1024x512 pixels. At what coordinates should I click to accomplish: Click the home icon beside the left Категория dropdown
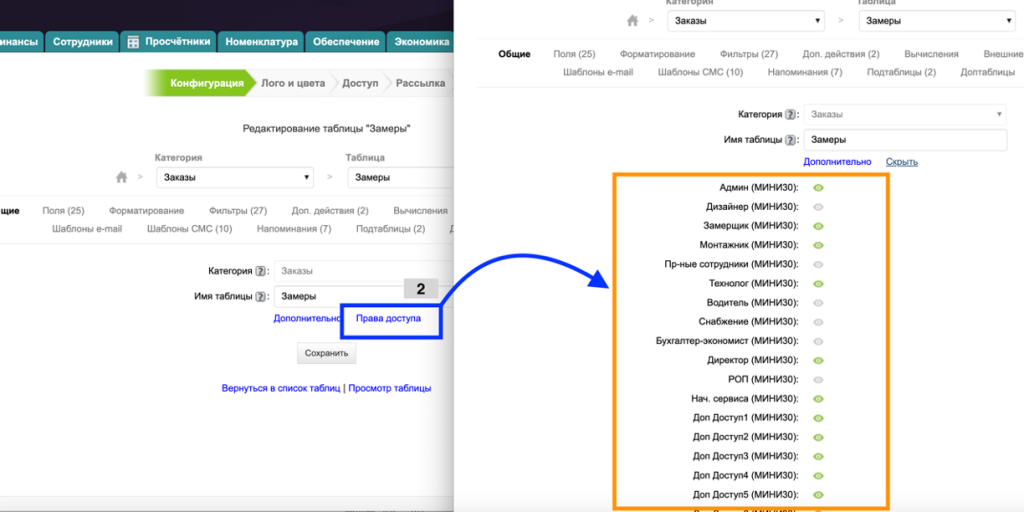point(122,178)
